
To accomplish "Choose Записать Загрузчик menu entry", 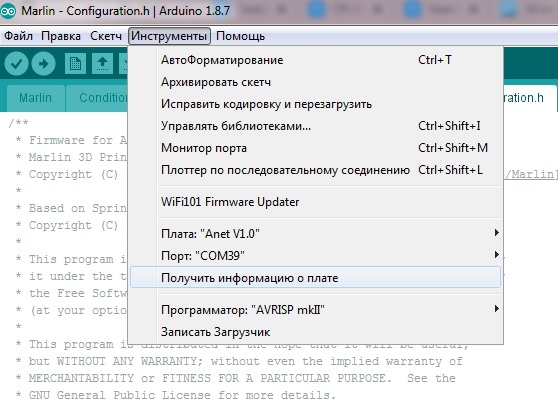I will point(315,332).
